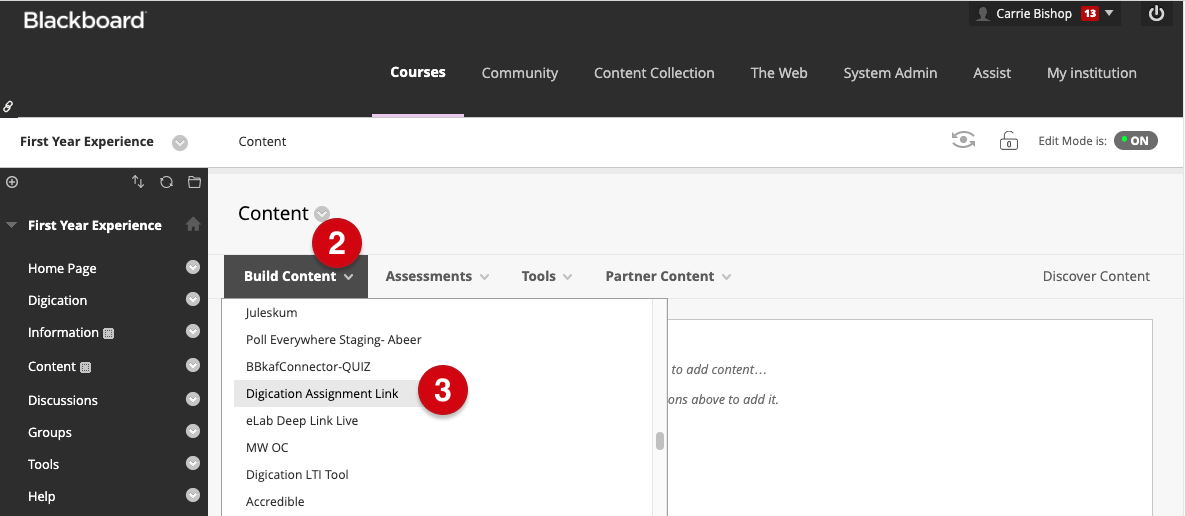
Task: Open the red notification badge showing 13
Action: pyautogui.click(x=1089, y=14)
